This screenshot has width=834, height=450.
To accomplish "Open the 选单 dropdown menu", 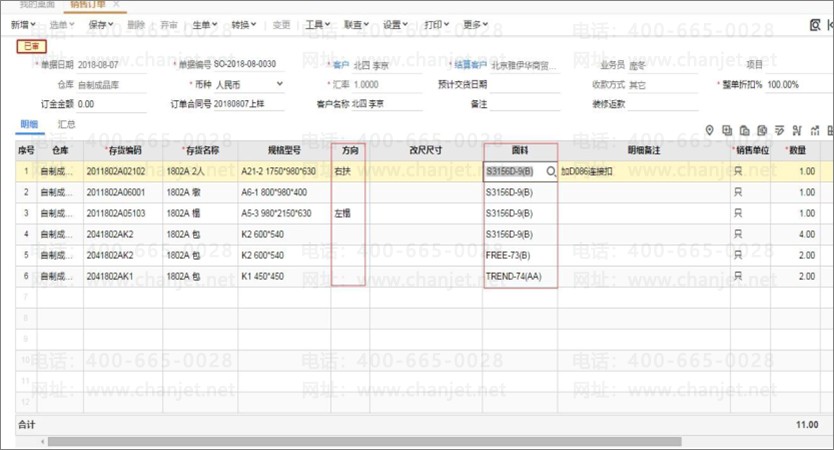I will pos(62,24).
